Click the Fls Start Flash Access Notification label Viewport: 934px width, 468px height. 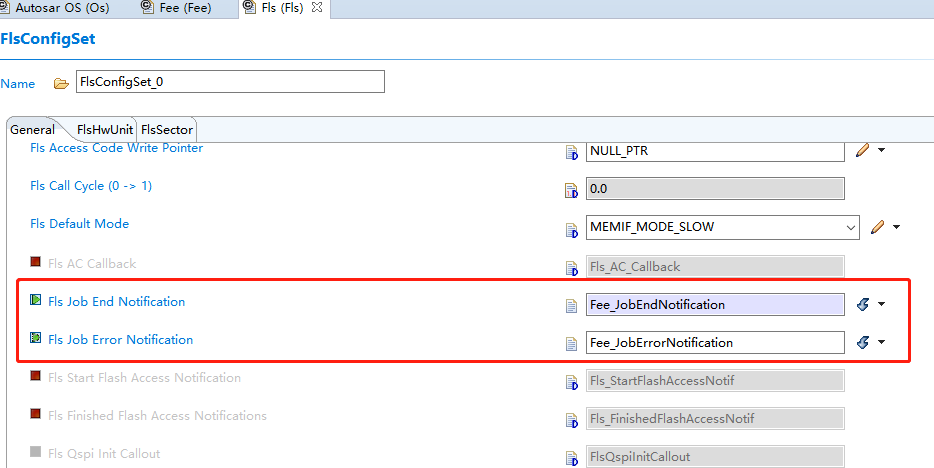144,378
